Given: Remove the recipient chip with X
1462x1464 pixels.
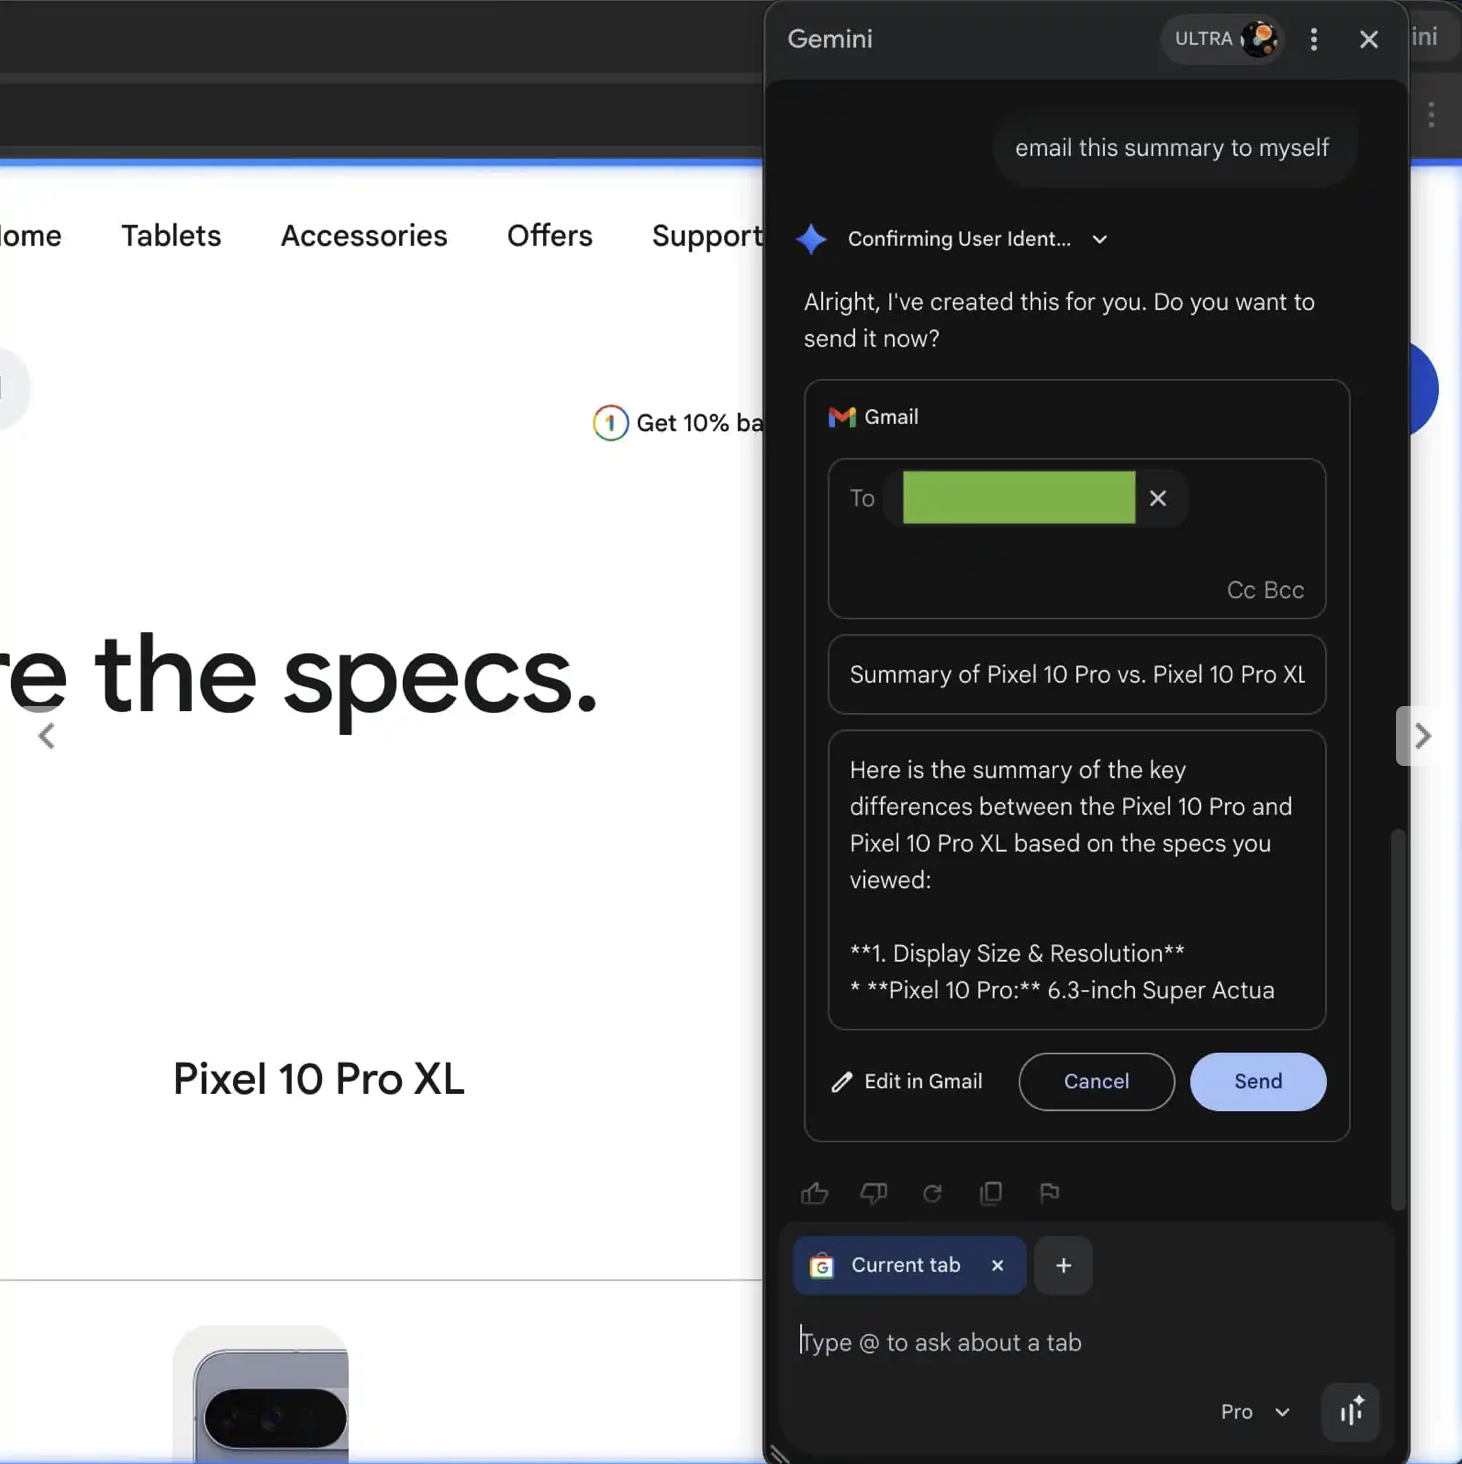Looking at the screenshot, I should click(1157, 498).
